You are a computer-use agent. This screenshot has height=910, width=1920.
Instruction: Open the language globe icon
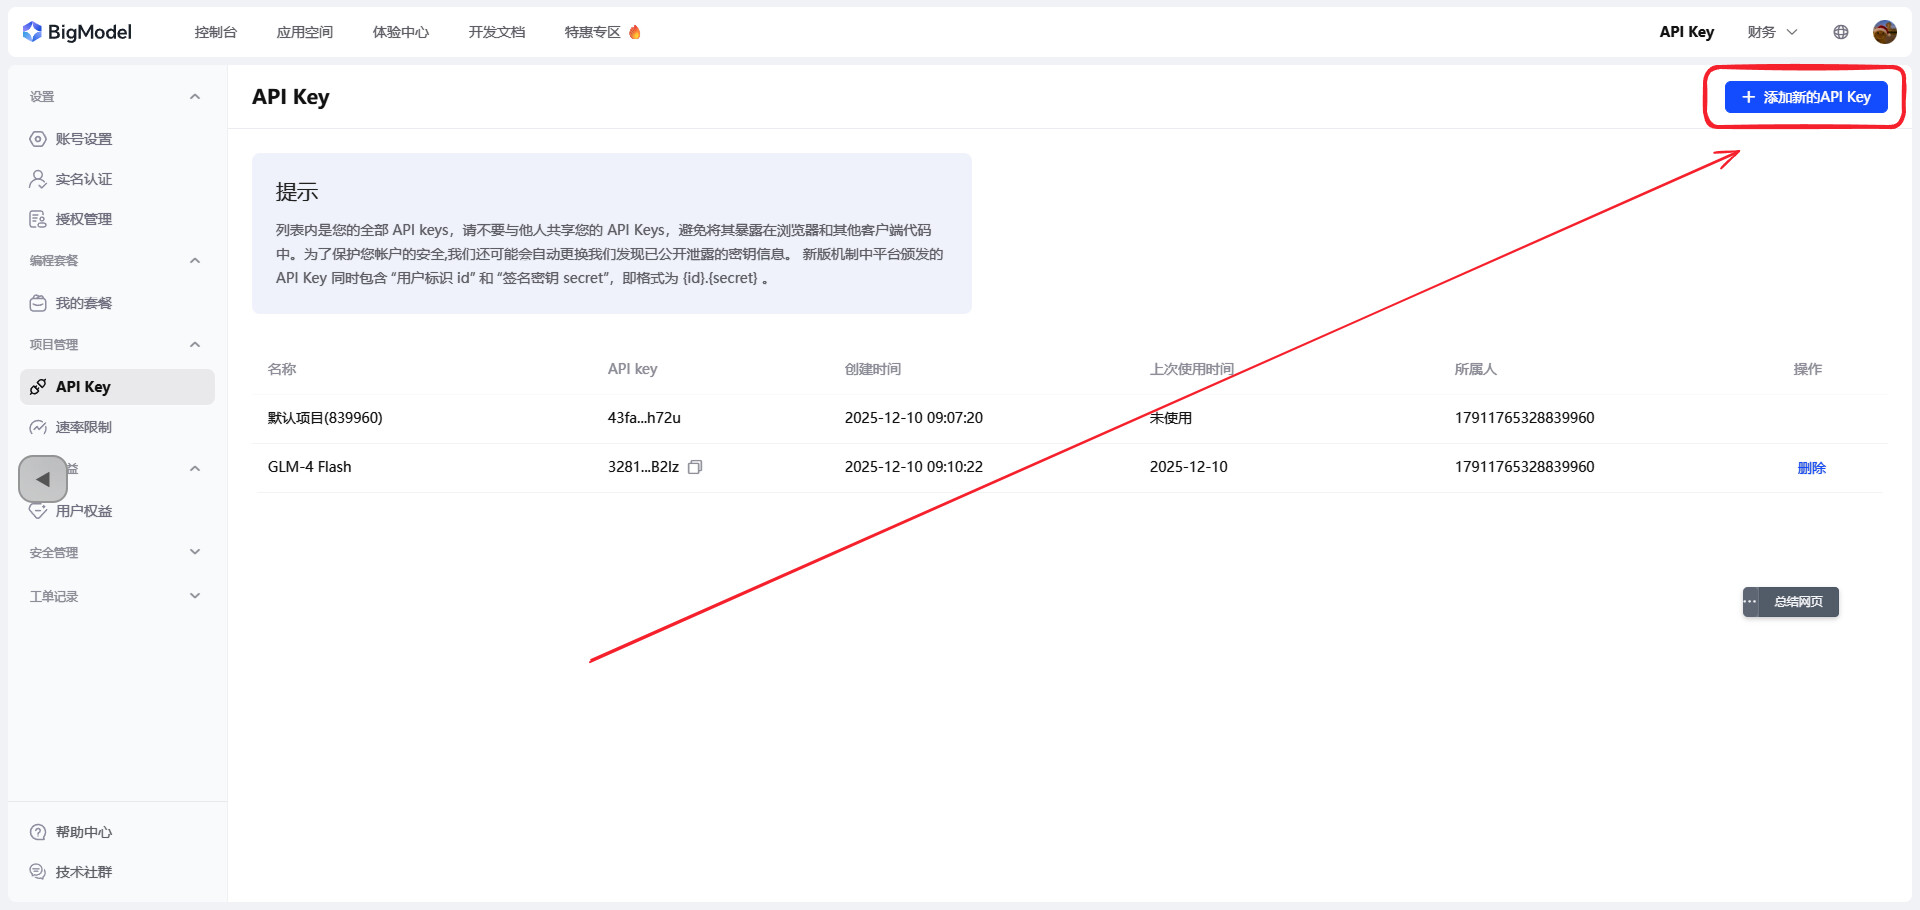[x=1841, y=32]
